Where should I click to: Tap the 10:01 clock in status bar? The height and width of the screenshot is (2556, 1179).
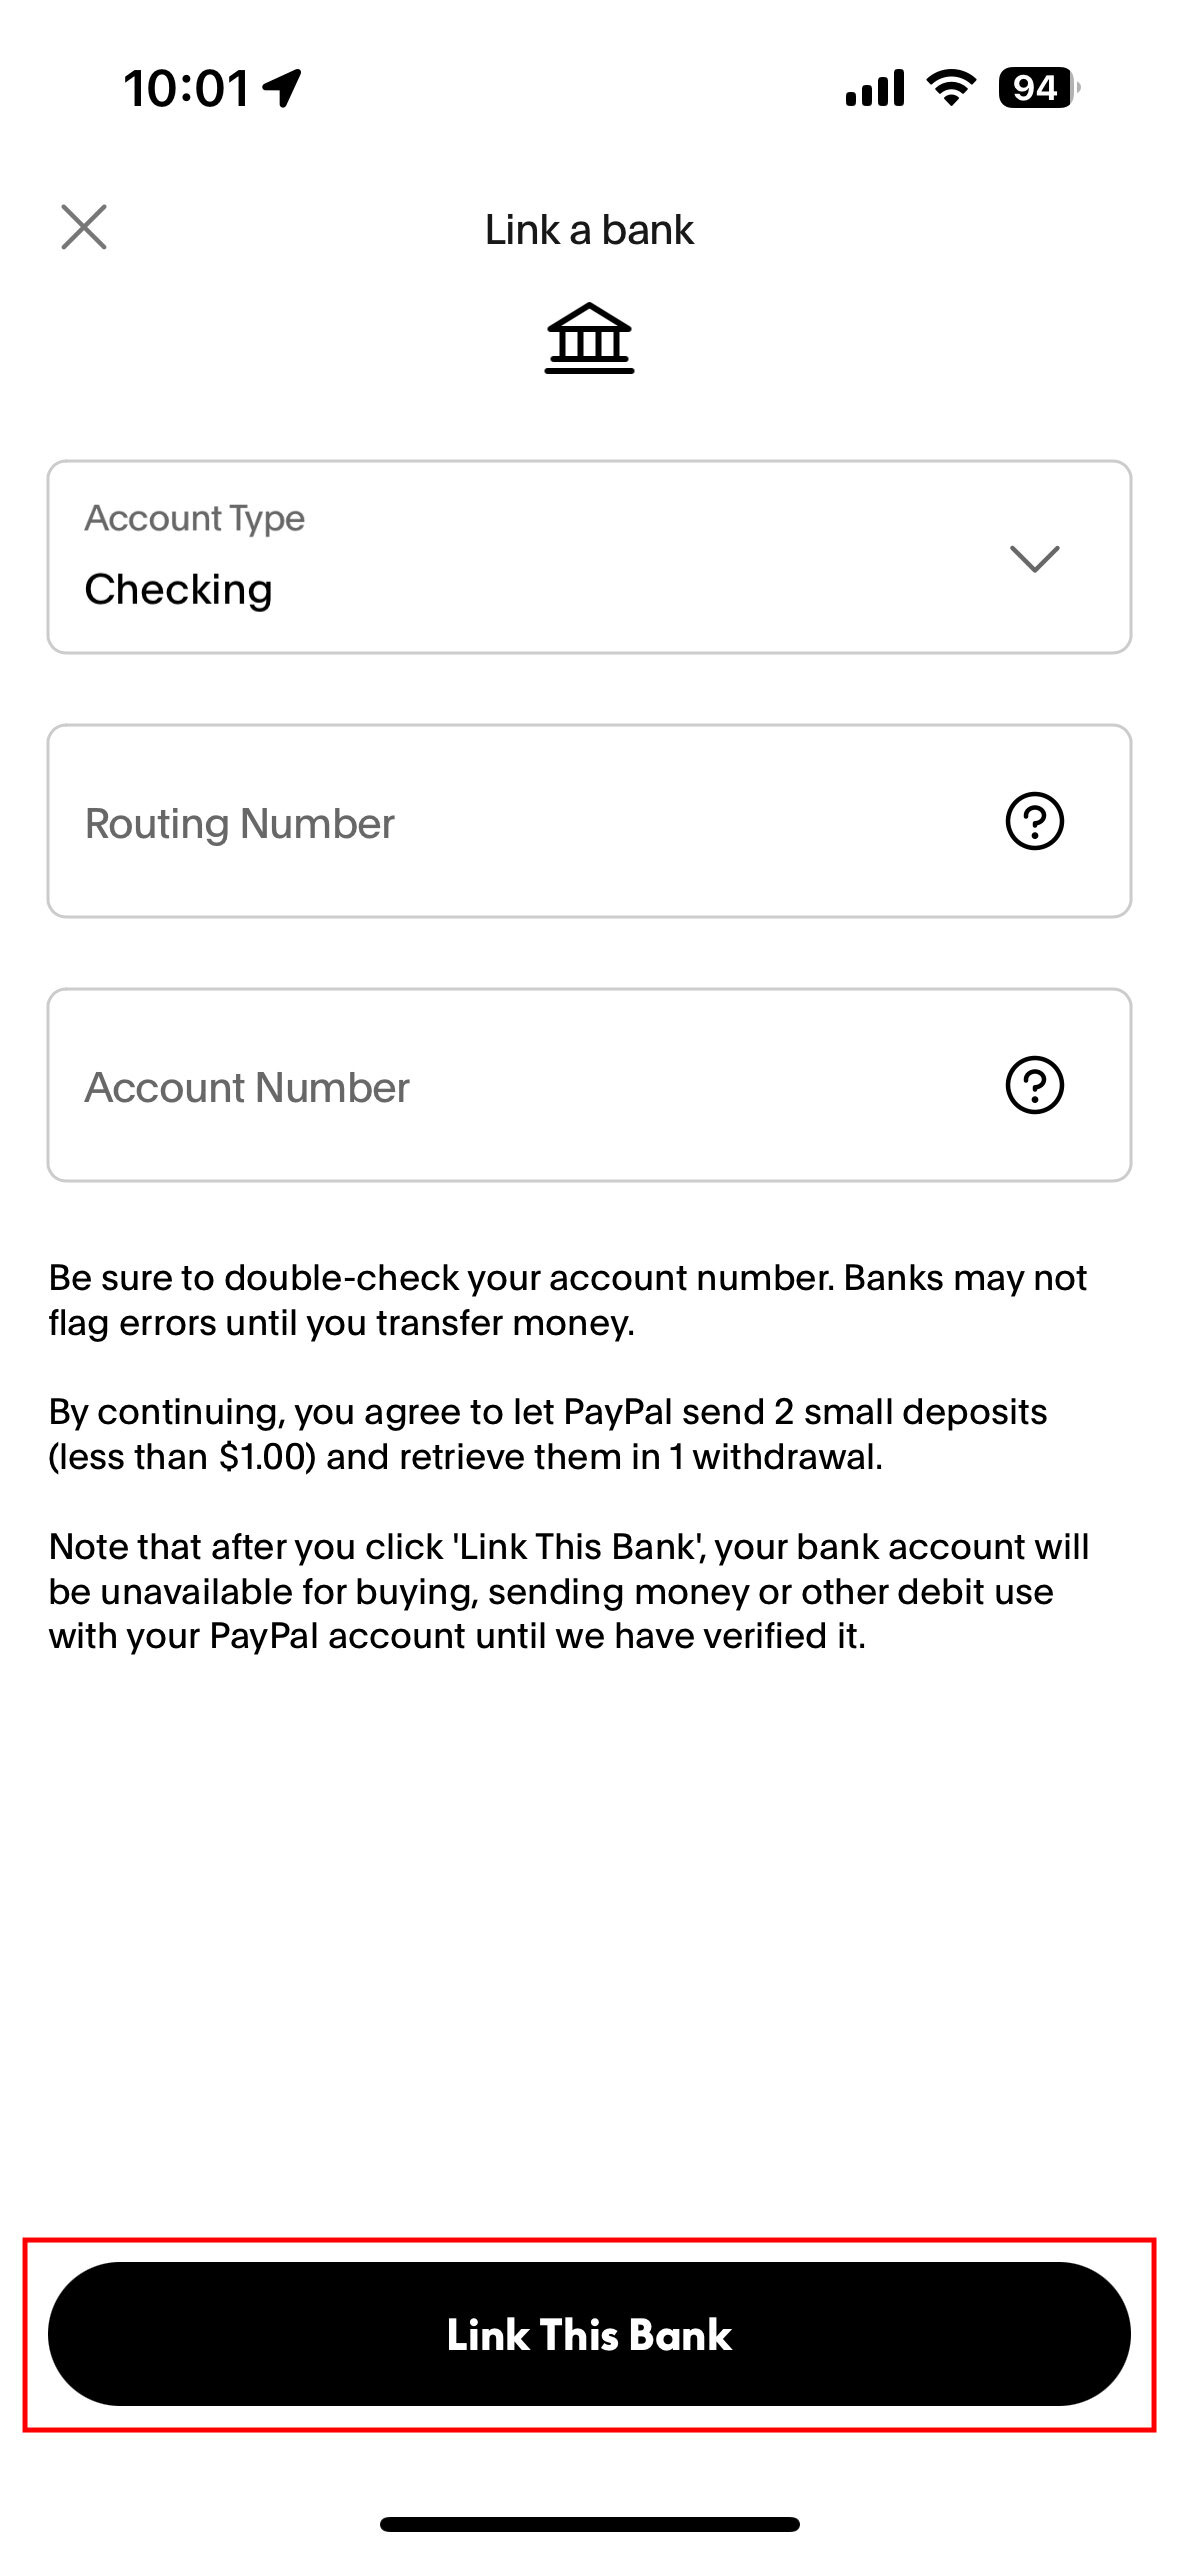pos(186,88)
